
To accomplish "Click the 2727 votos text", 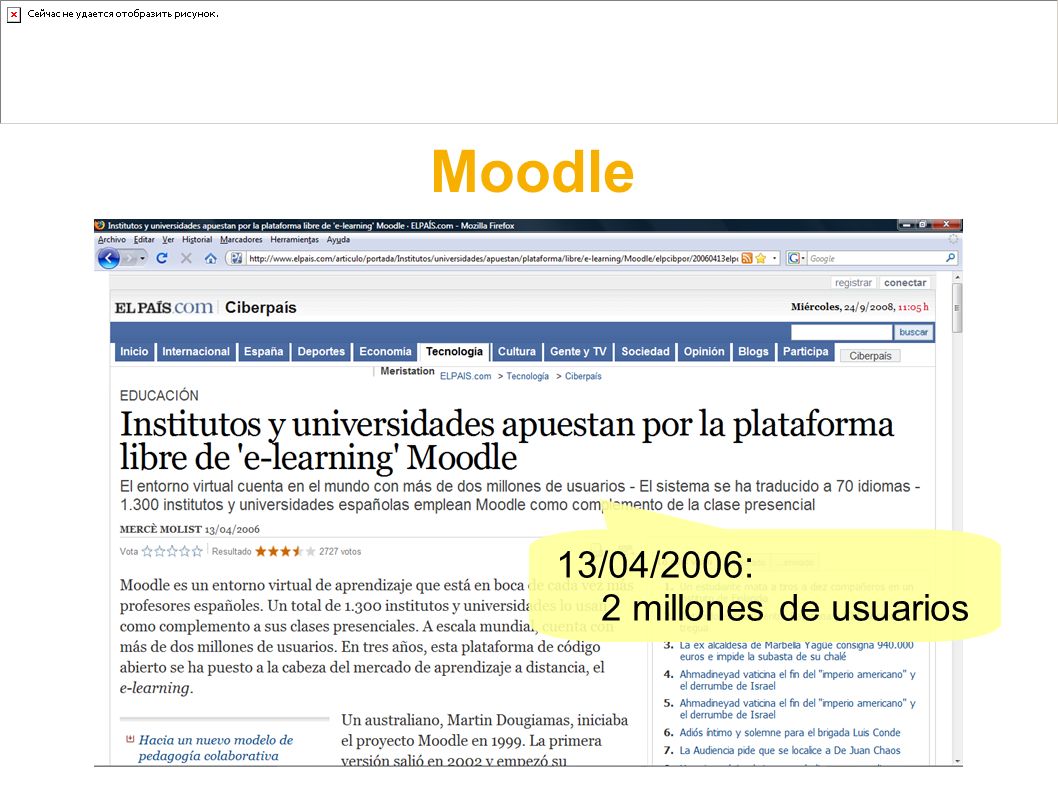I will coord(340,551).
